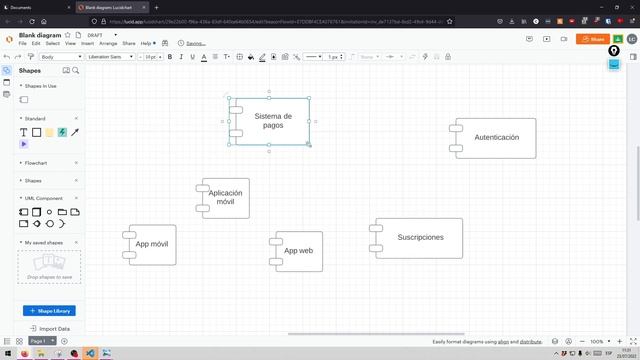Open the zoom level 100% dropdown

tap(600, 341)
